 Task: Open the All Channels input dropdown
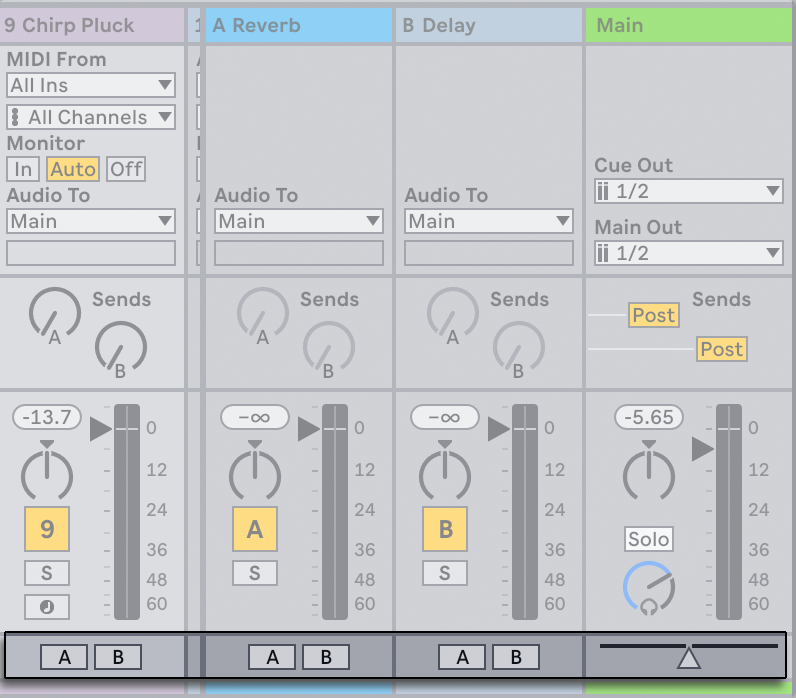91,117
